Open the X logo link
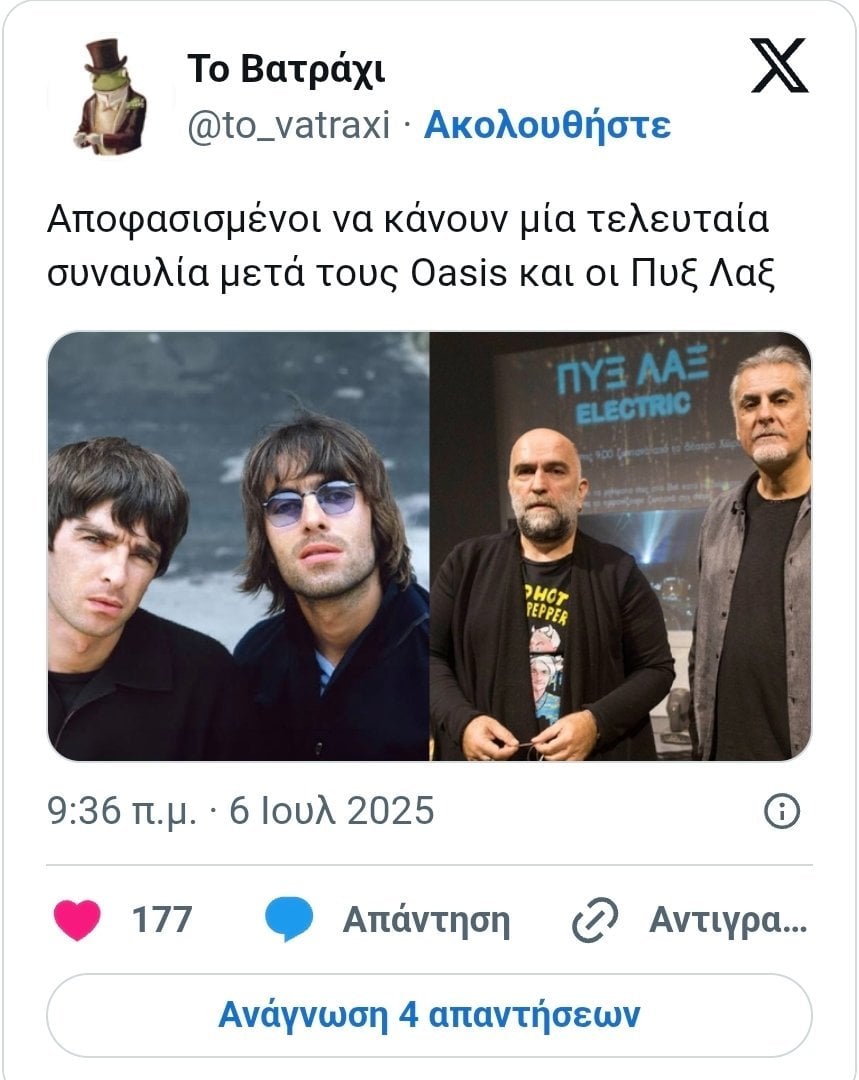859x1080 pixels. tap(779, 65)
